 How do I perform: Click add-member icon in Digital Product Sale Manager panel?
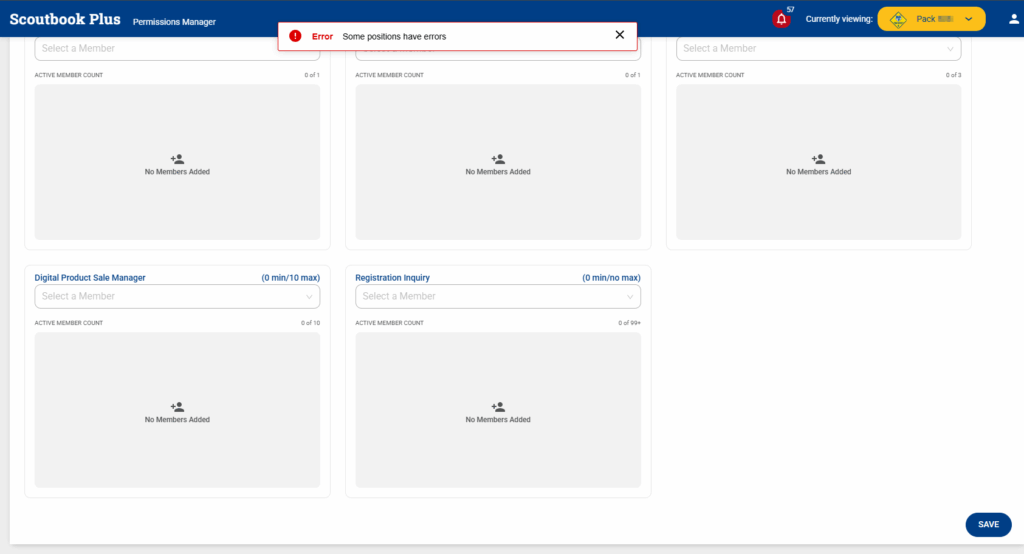[x=177, y=407]
